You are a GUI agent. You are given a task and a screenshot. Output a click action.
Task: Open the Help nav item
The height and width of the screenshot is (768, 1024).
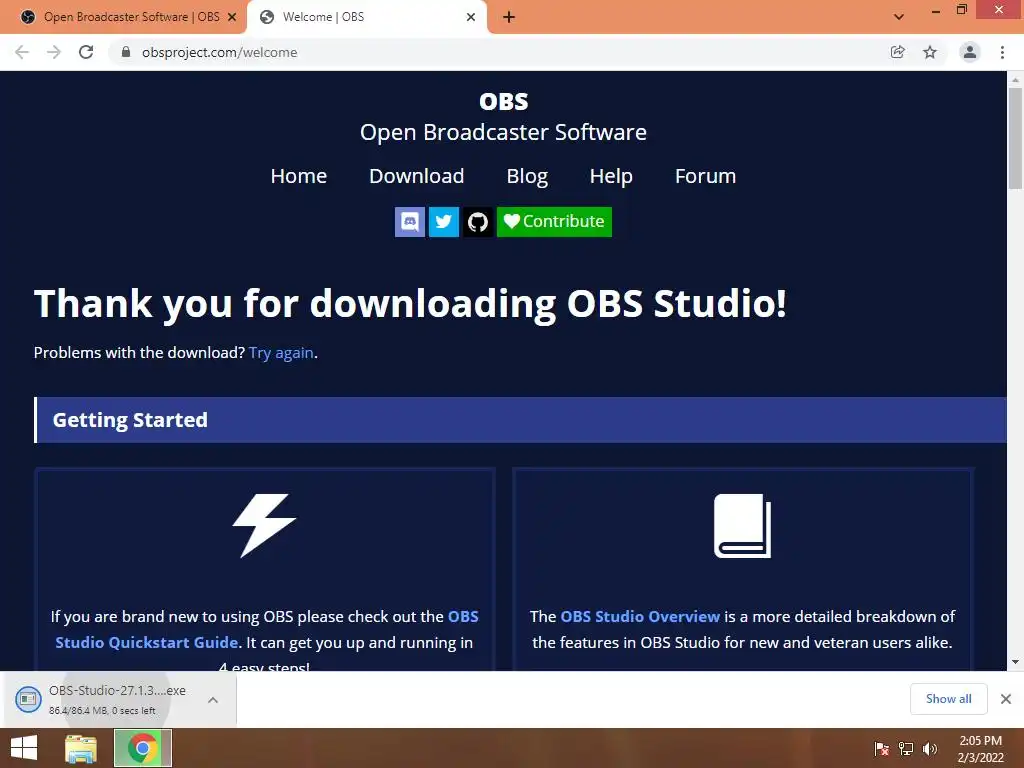[611, 176]
